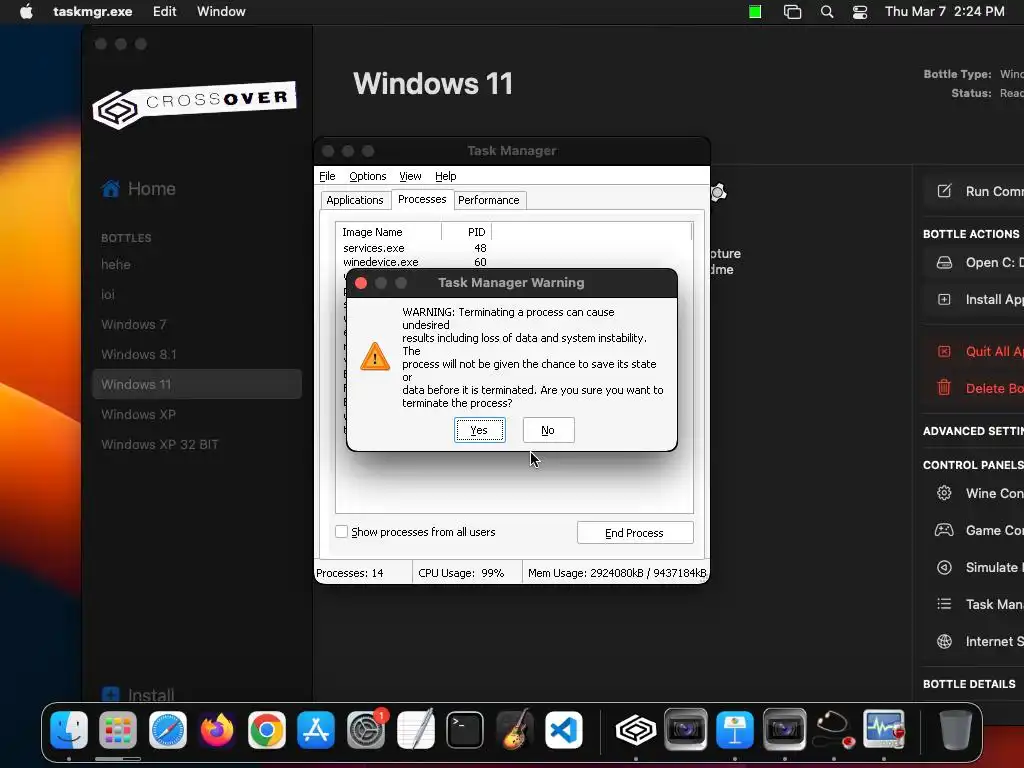Screen dimensions: 1024x768
Task: Launch Firefox from the Dock
Action: click(217, 729)
